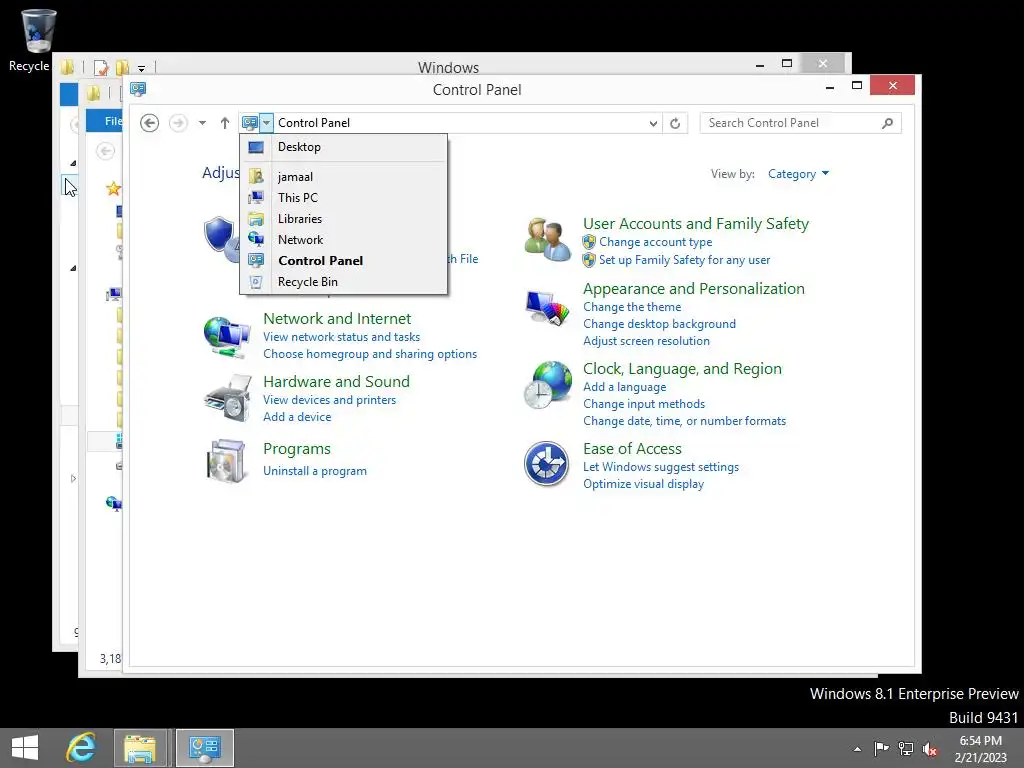Click the Refresh button
Image resolution: width=1024 pixels, height=768 pixels.
point(675,123)
